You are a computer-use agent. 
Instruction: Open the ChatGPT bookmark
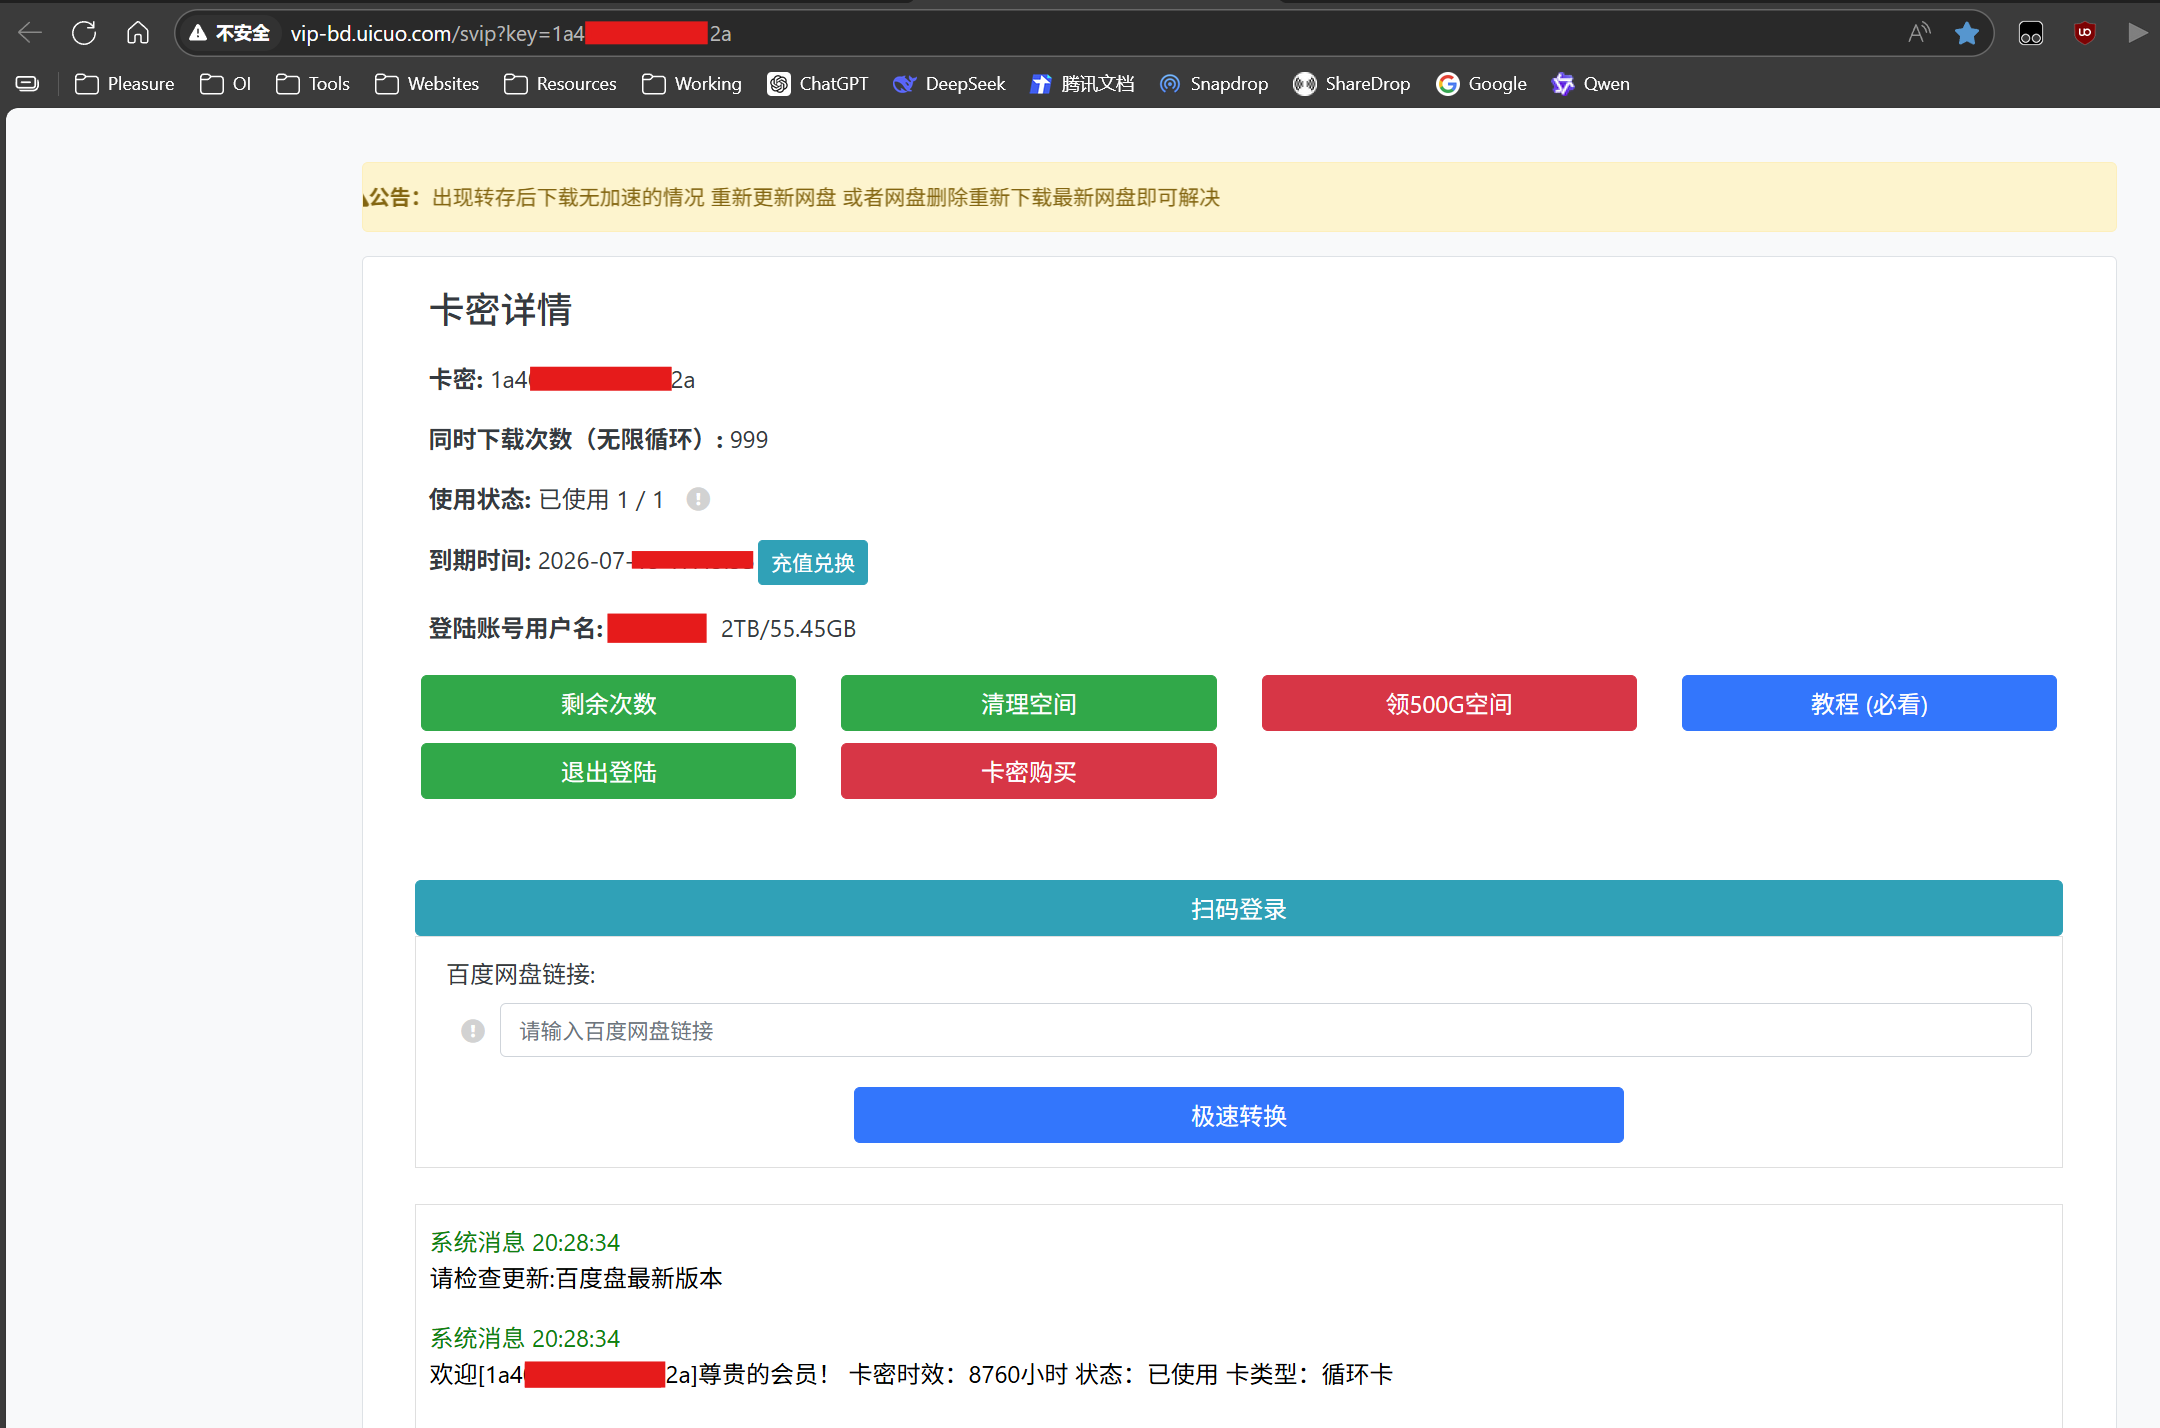click(818, 84)
